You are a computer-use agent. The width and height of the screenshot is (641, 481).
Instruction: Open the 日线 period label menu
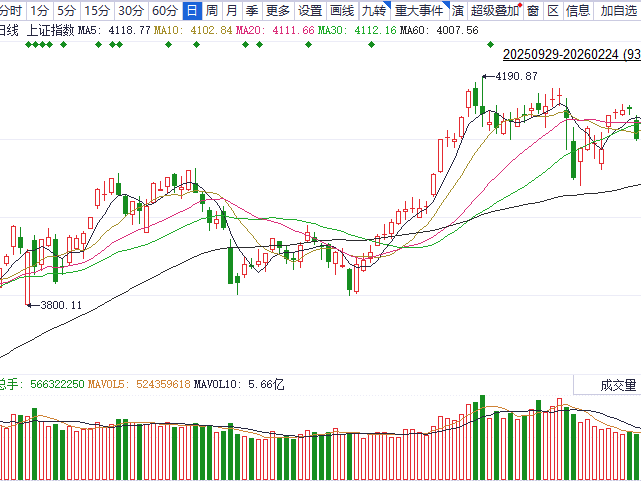point(10,30)
